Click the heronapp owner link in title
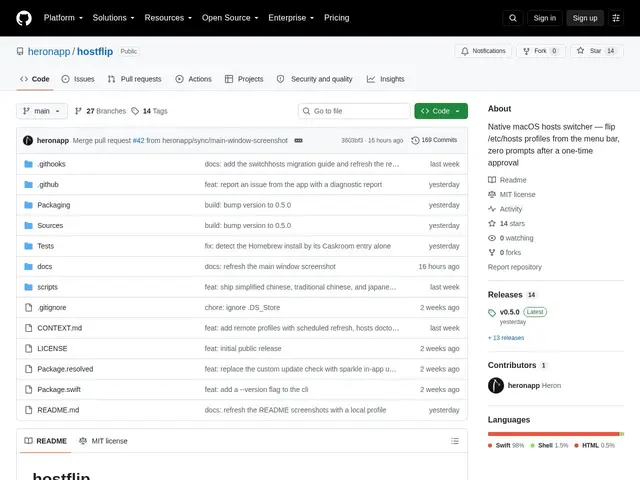Image resolution: width=640 pixels, height=480 pixels. tap(49, 51)
